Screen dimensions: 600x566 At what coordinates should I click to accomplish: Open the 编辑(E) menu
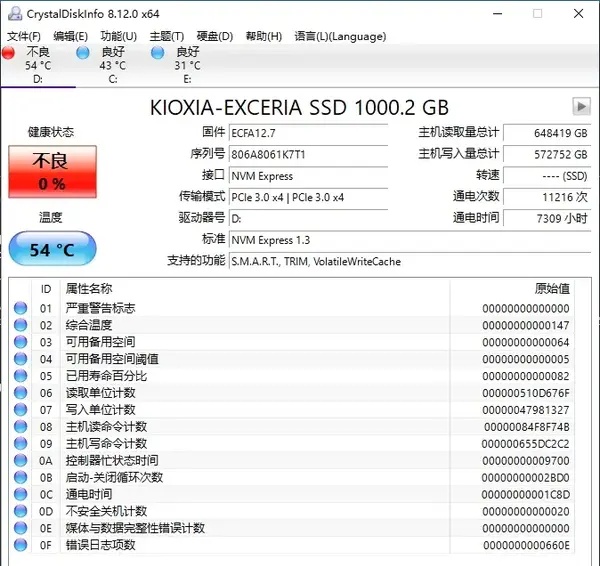[70, 36]
